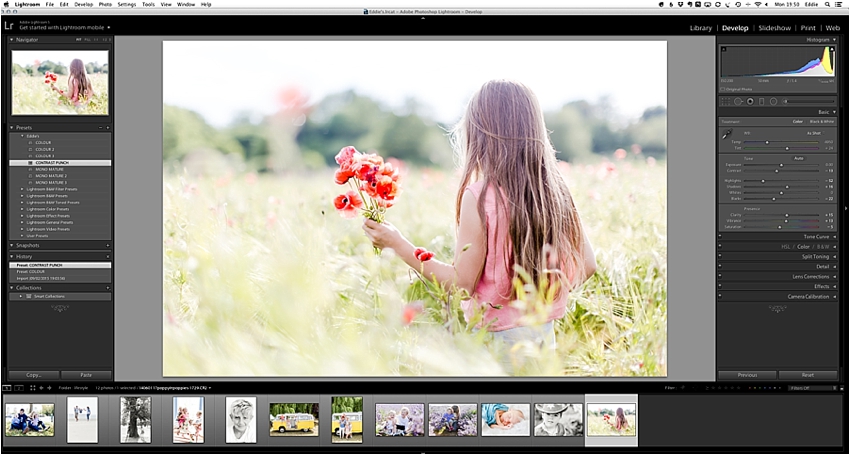Expand the Snapshots panel
This screenshot has width=850, height=455.
click(x=11, y=246)
